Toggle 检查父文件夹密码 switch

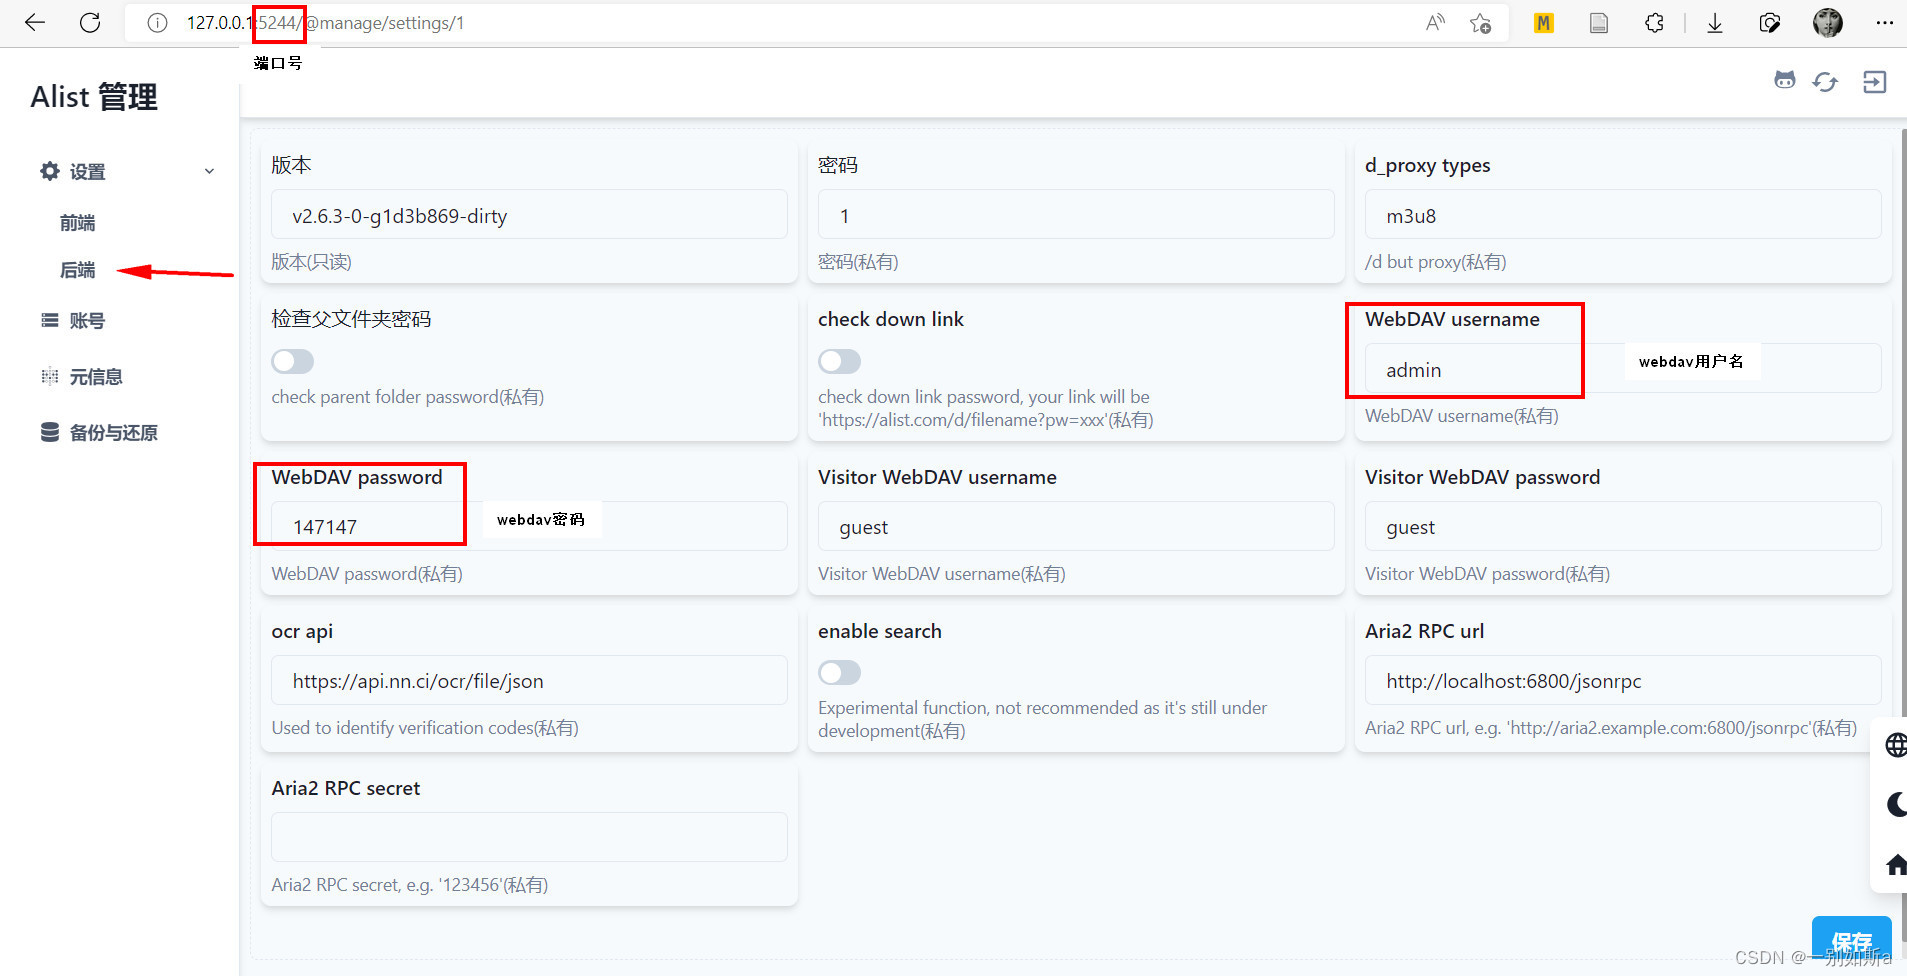coord(293,361)
